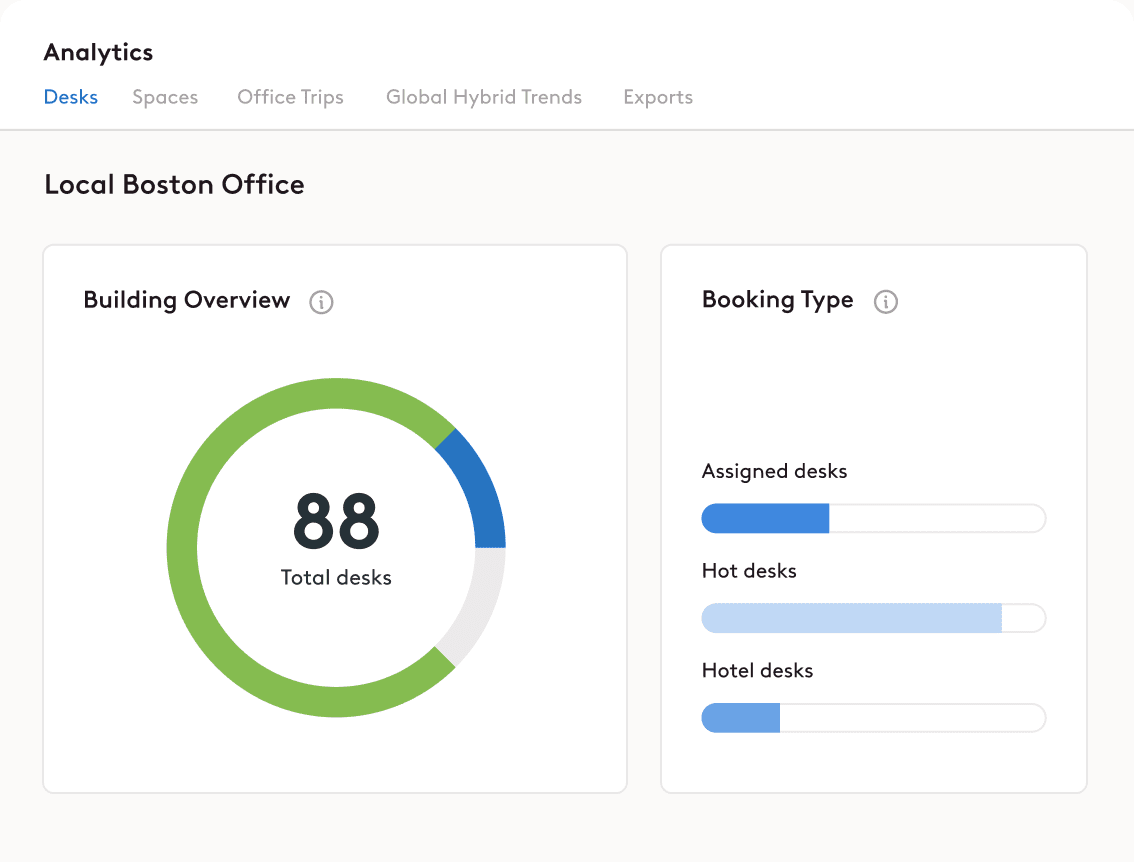The height and width of the screenshot is (862, 1134).
Task: Switch to the Spaces tab
Action: (165, 97)
